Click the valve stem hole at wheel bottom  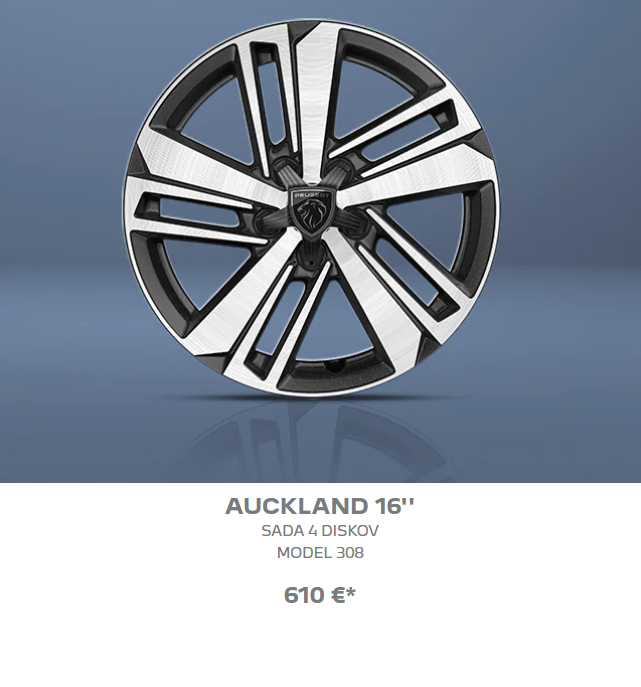coord(336,365)
